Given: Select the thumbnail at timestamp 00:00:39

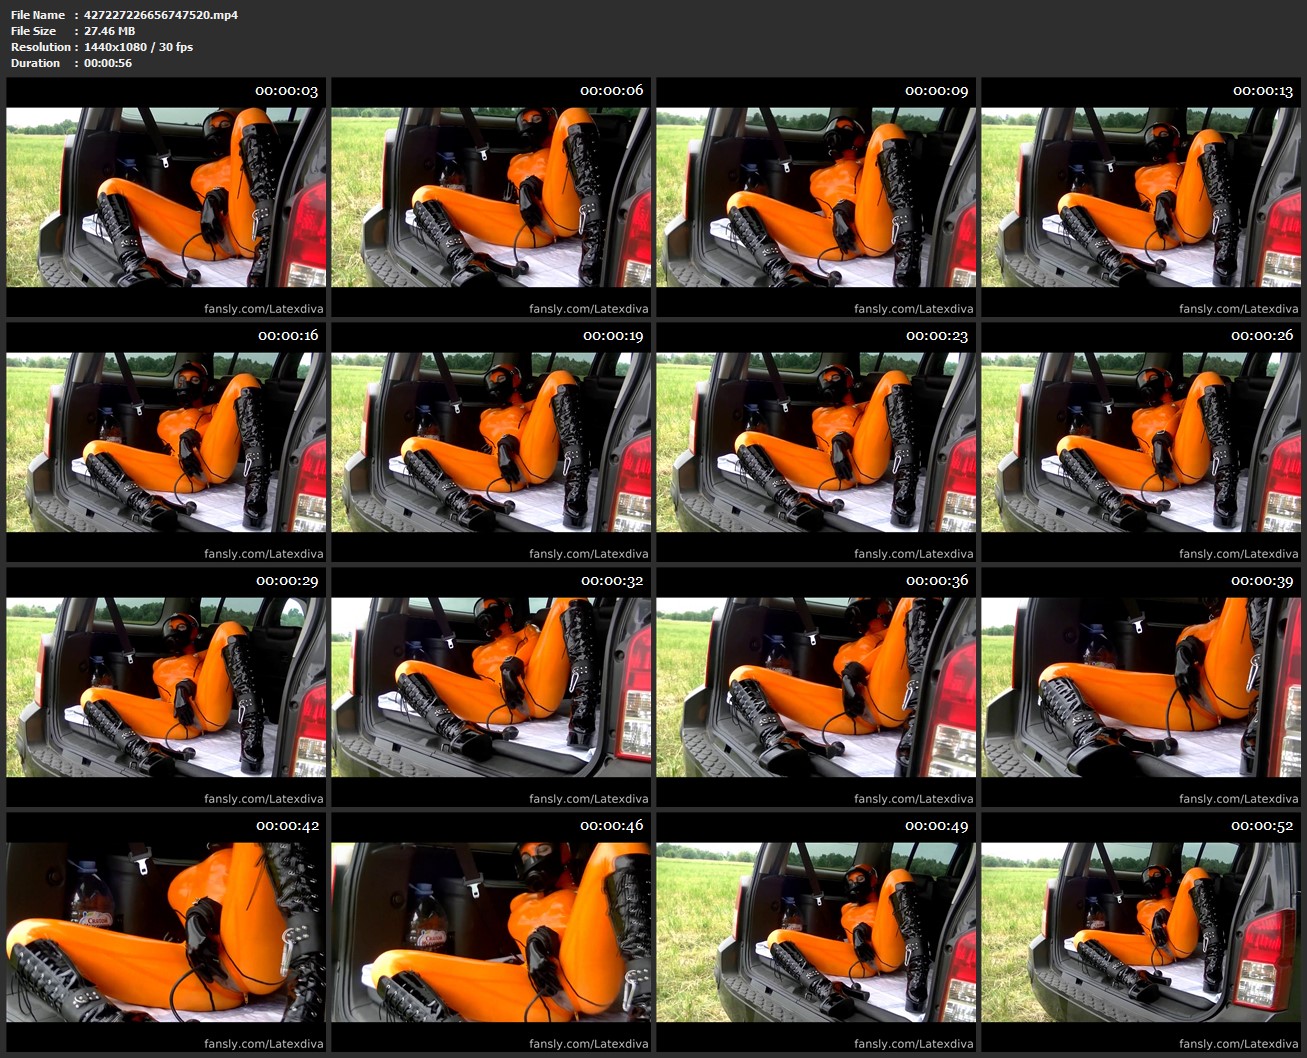Looking at the screenshot, I should click(1141, 687).
